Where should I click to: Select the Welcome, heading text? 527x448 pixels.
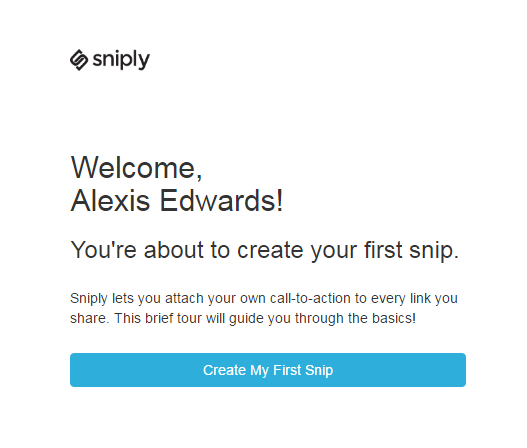(136, 167)
